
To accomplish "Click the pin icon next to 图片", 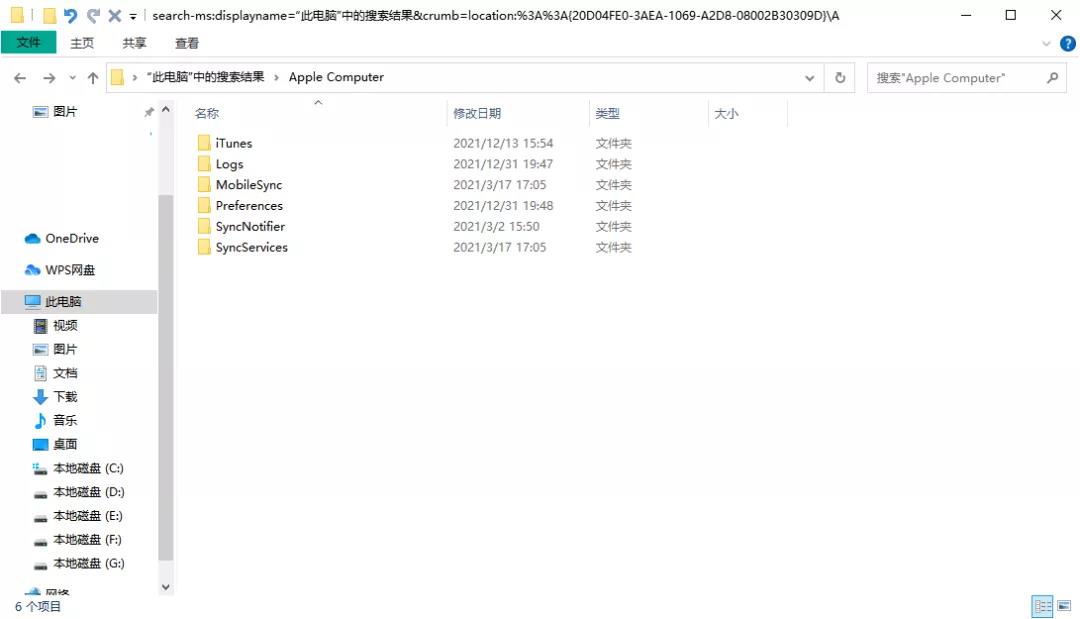I will point(148,111).
